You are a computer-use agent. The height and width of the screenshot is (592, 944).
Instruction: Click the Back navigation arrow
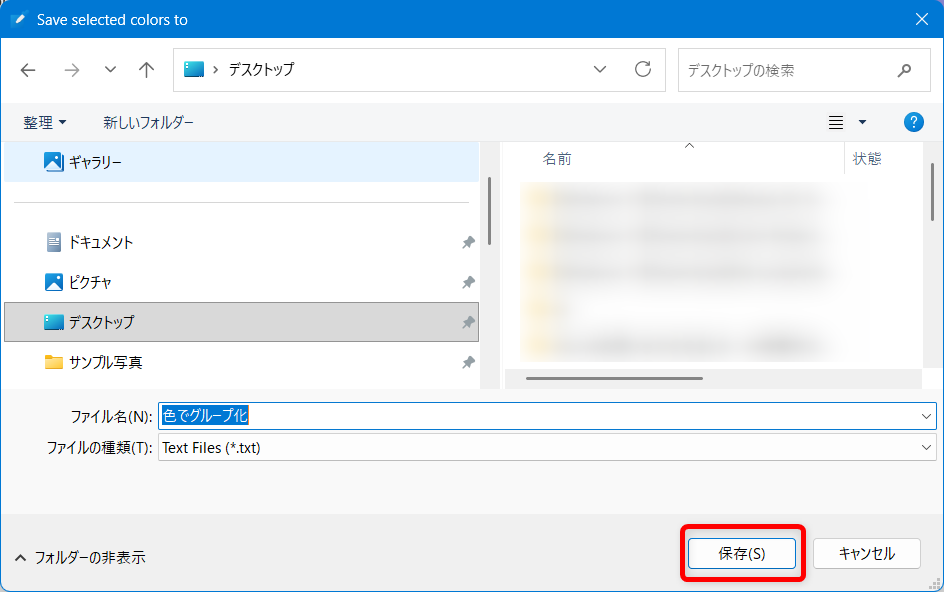tap(28, 70)
